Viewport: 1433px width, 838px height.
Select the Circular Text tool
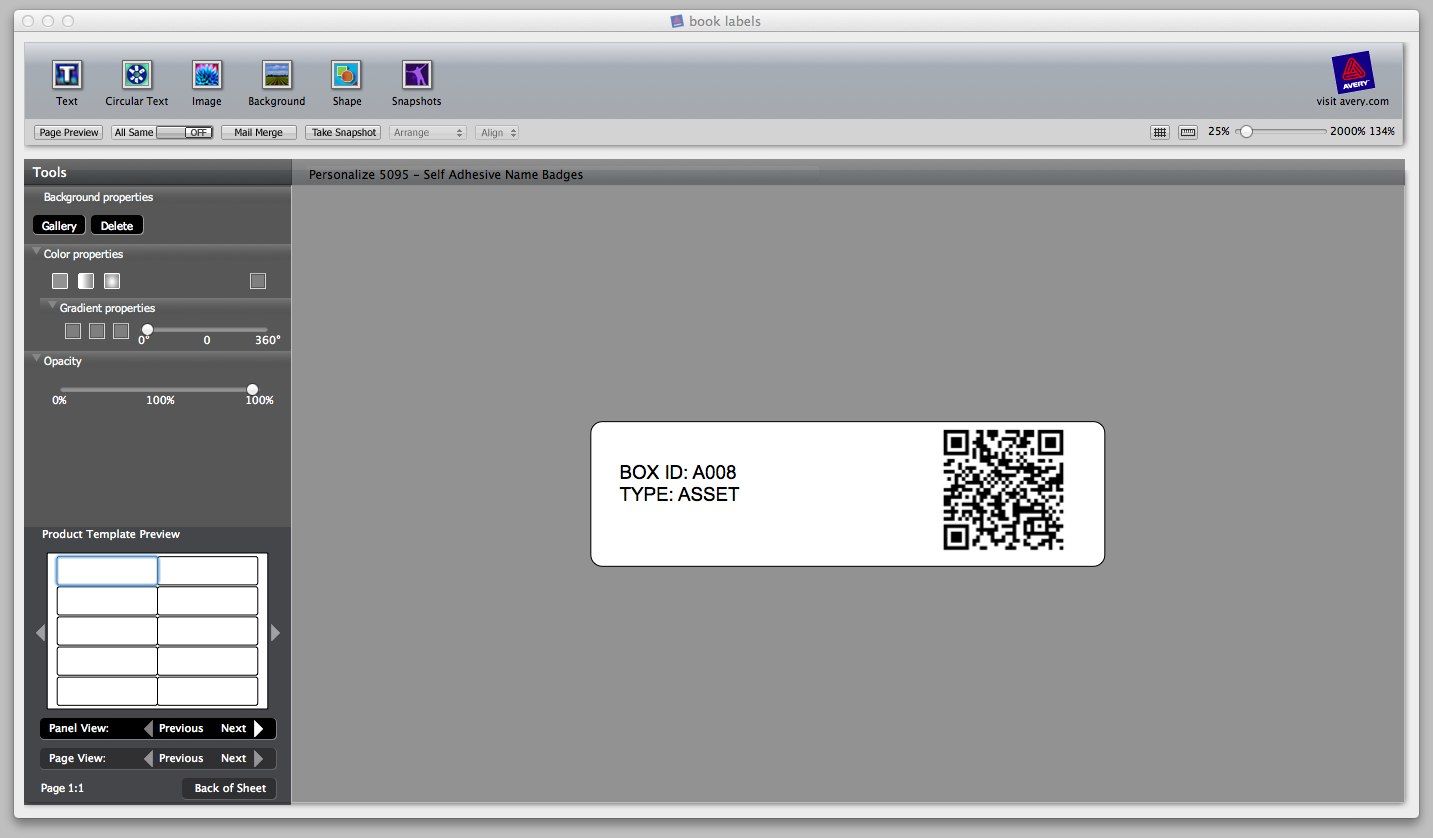(136, 82)
